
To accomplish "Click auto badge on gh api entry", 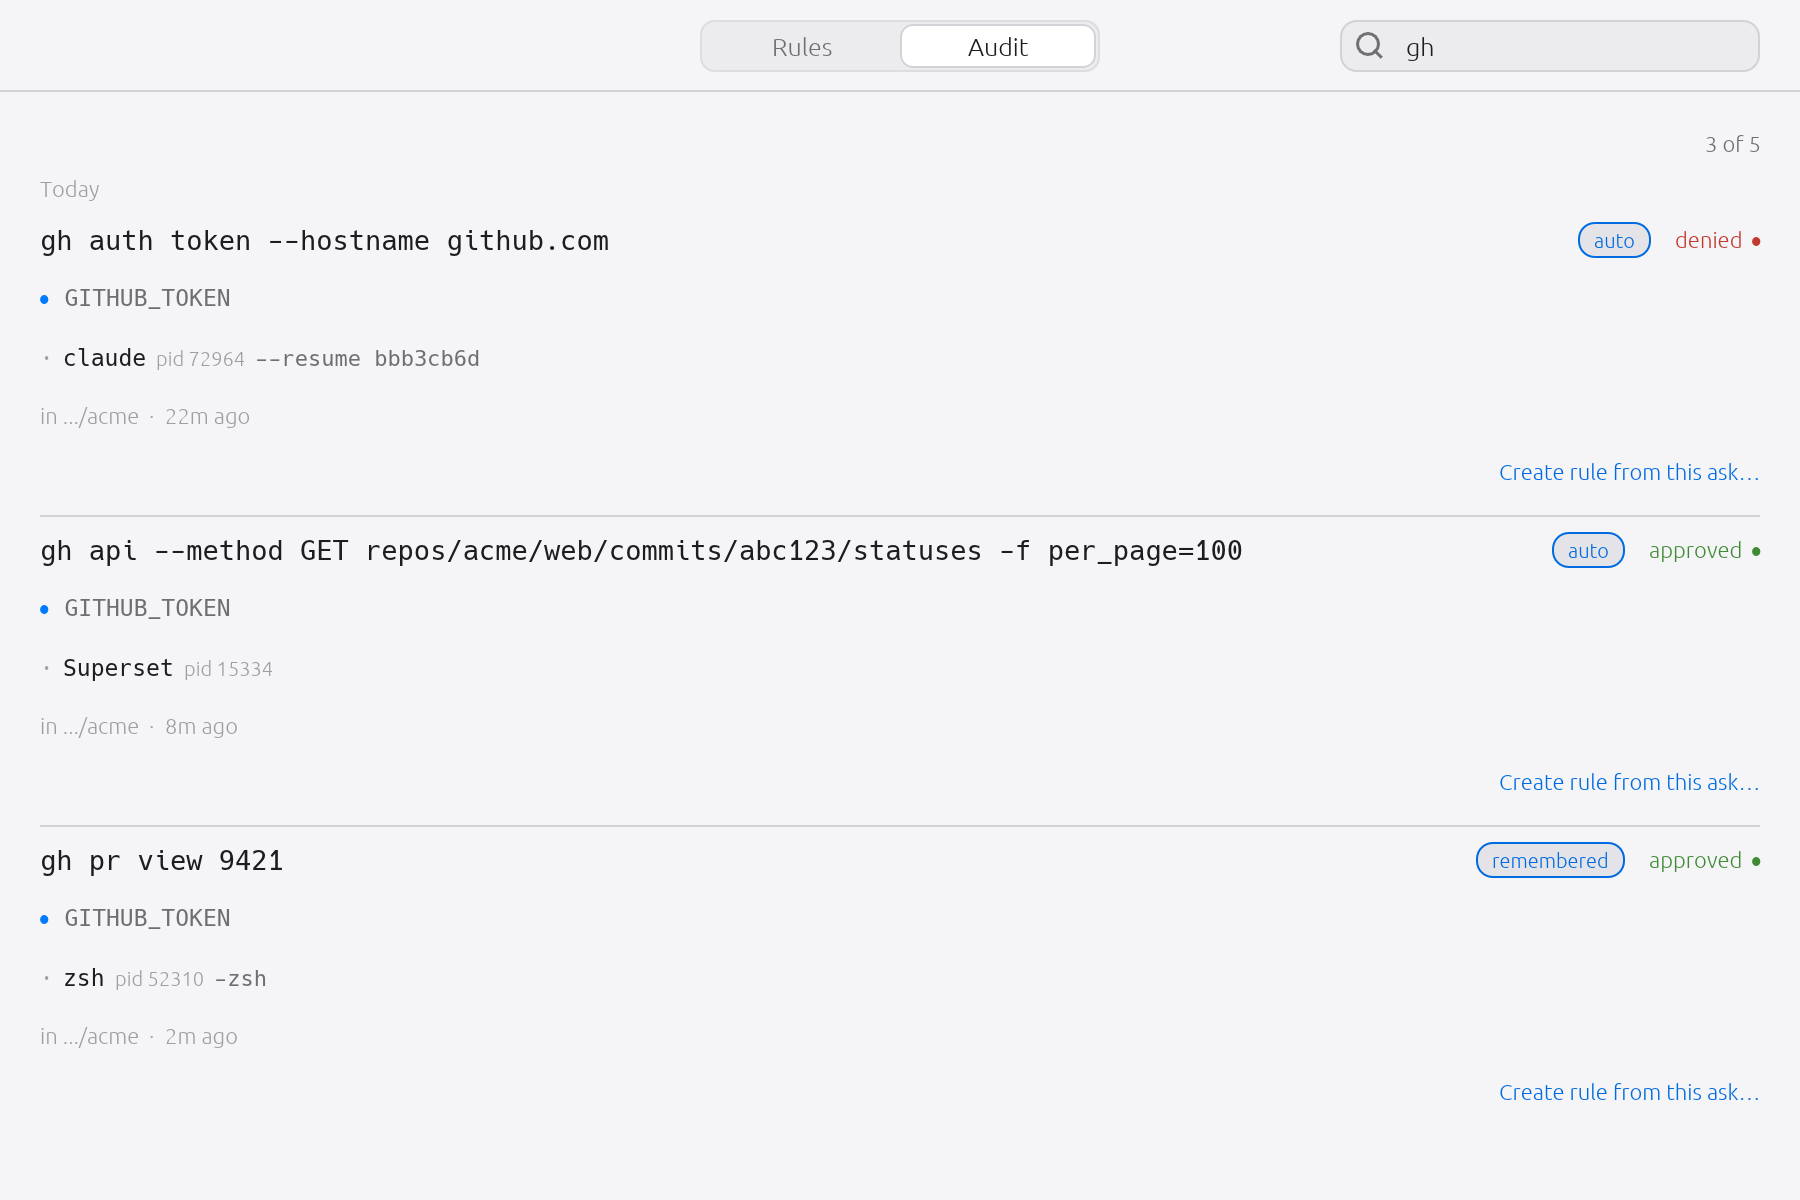I will 1588,550.
